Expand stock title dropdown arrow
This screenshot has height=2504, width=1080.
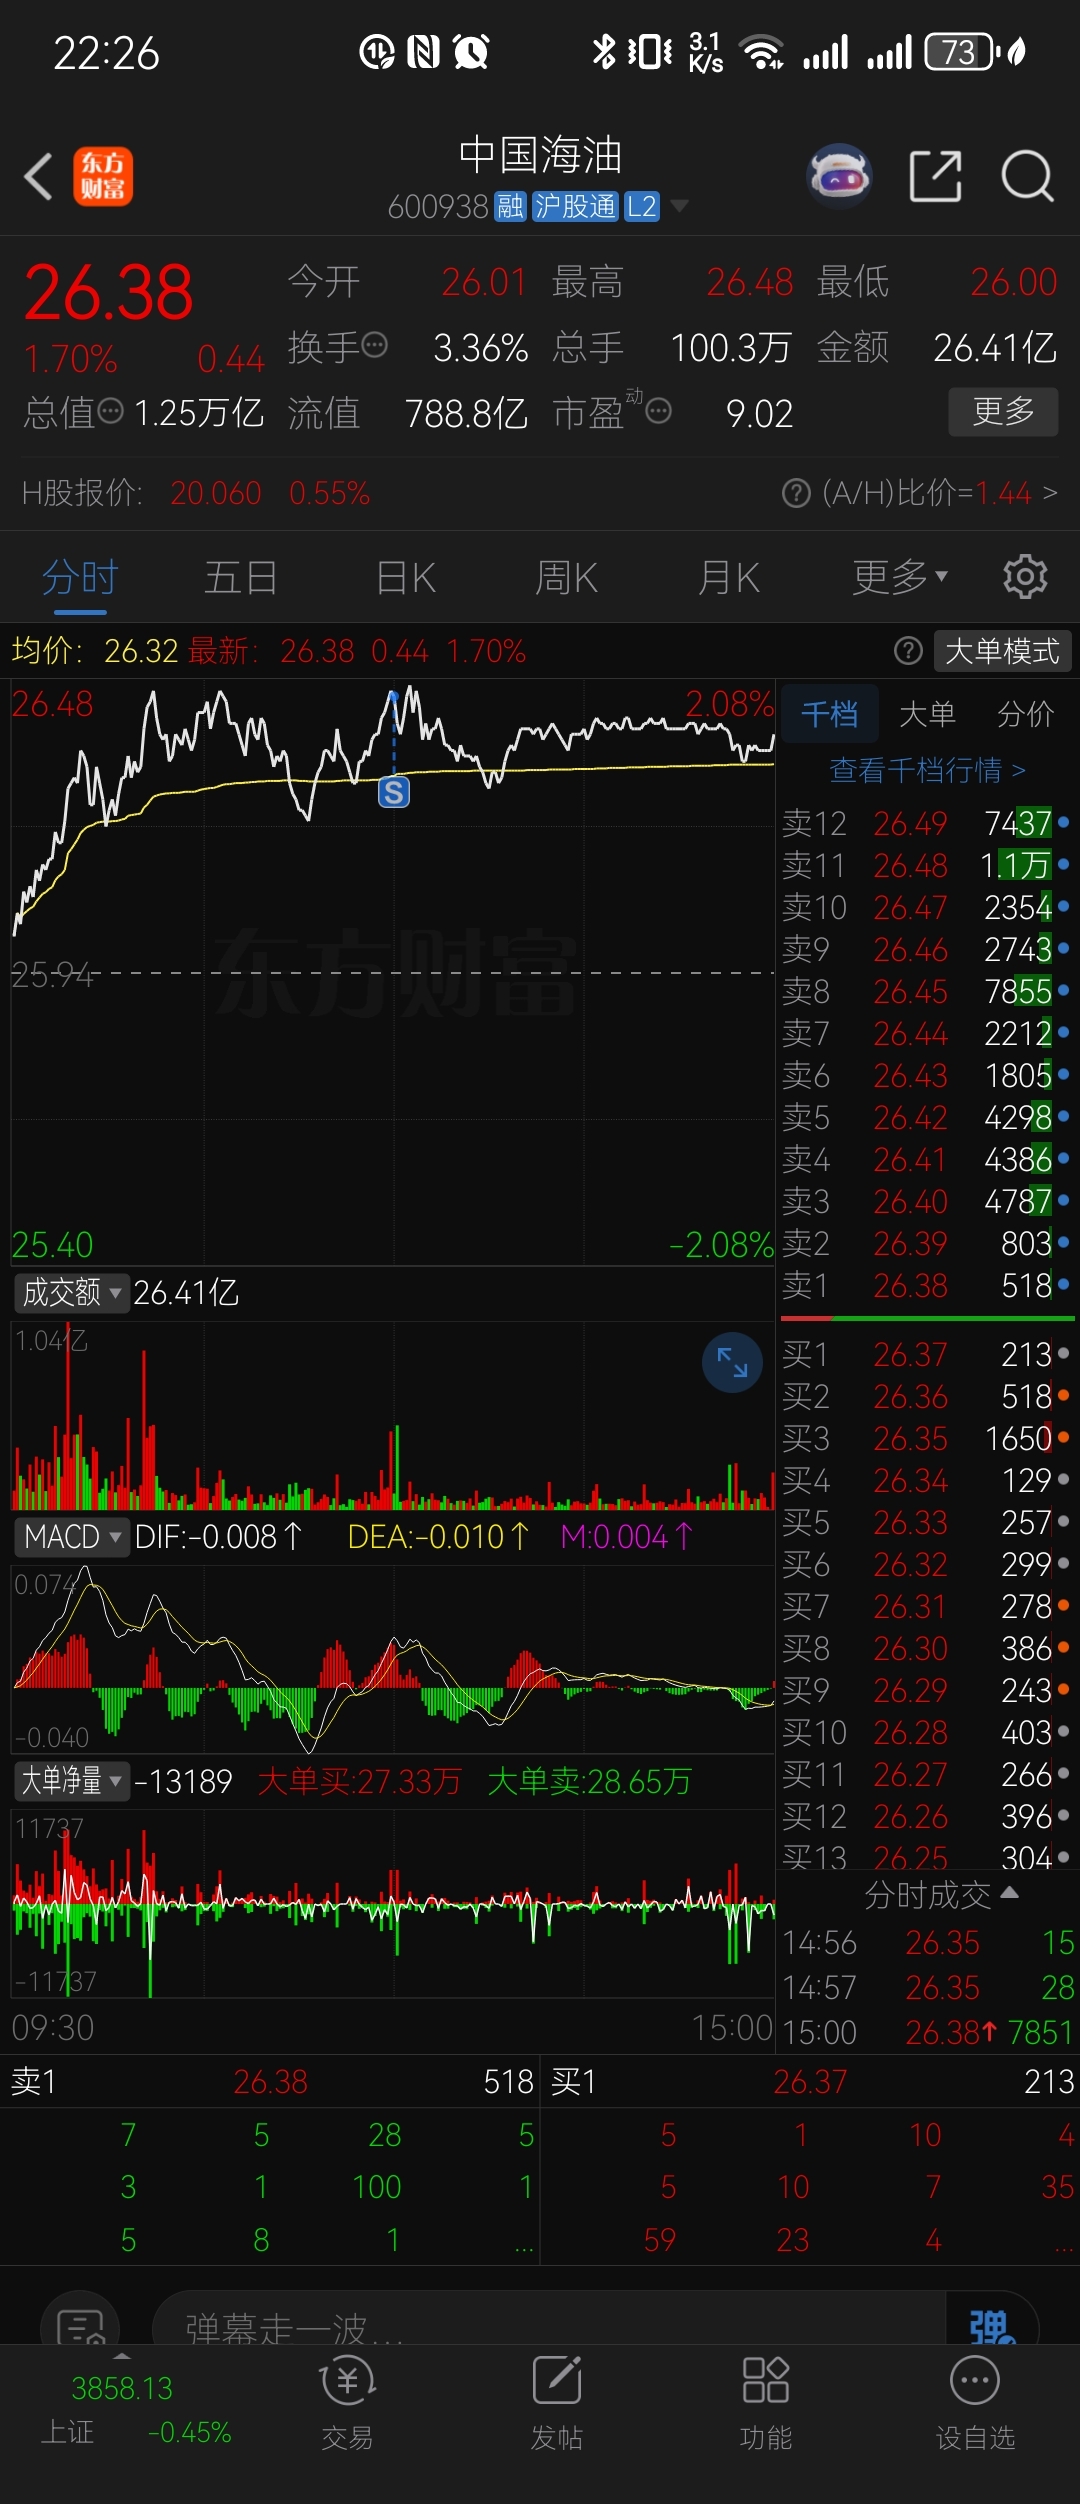pos(680,206)
